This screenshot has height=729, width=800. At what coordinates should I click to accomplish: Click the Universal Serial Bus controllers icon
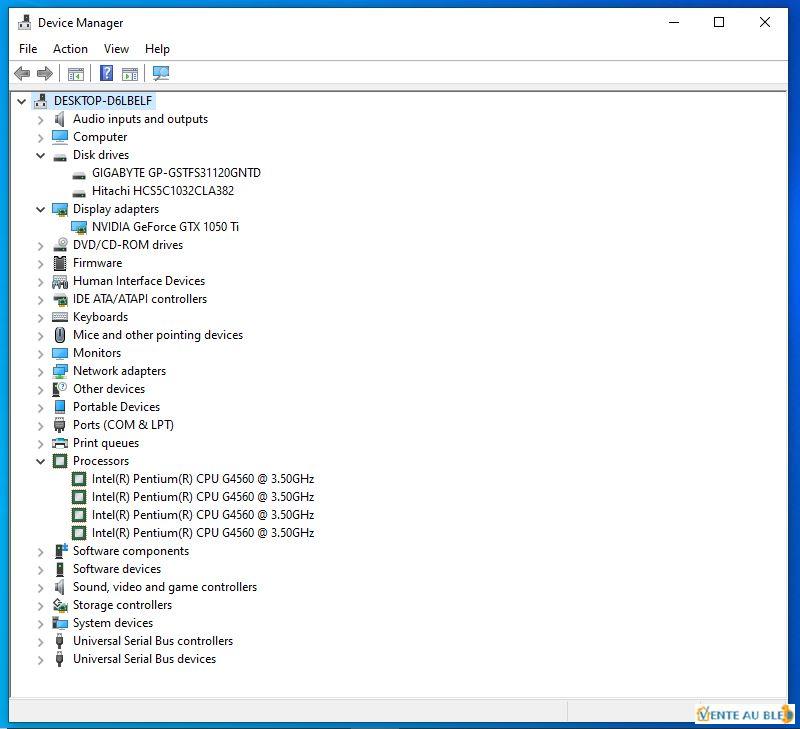[x=60, y=641]
